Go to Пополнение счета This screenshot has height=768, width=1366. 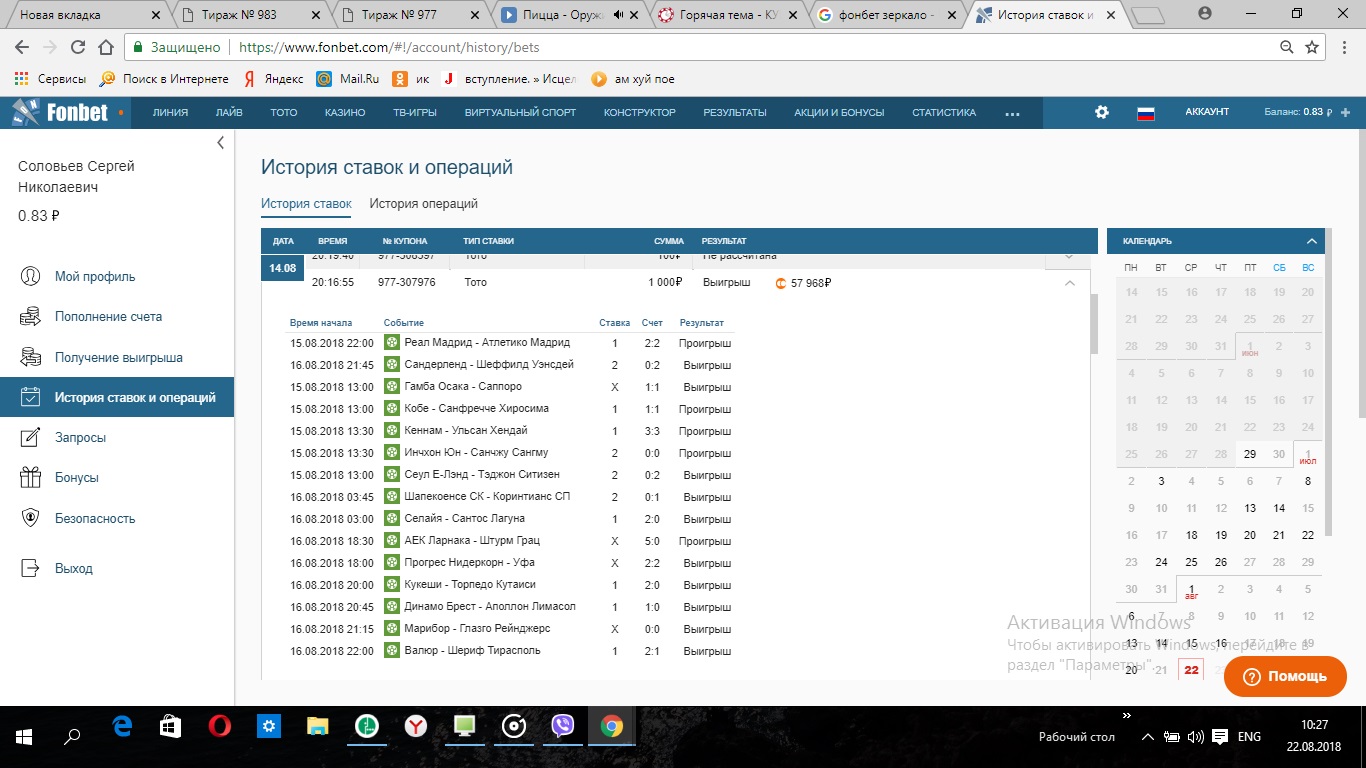click(108, 317)
